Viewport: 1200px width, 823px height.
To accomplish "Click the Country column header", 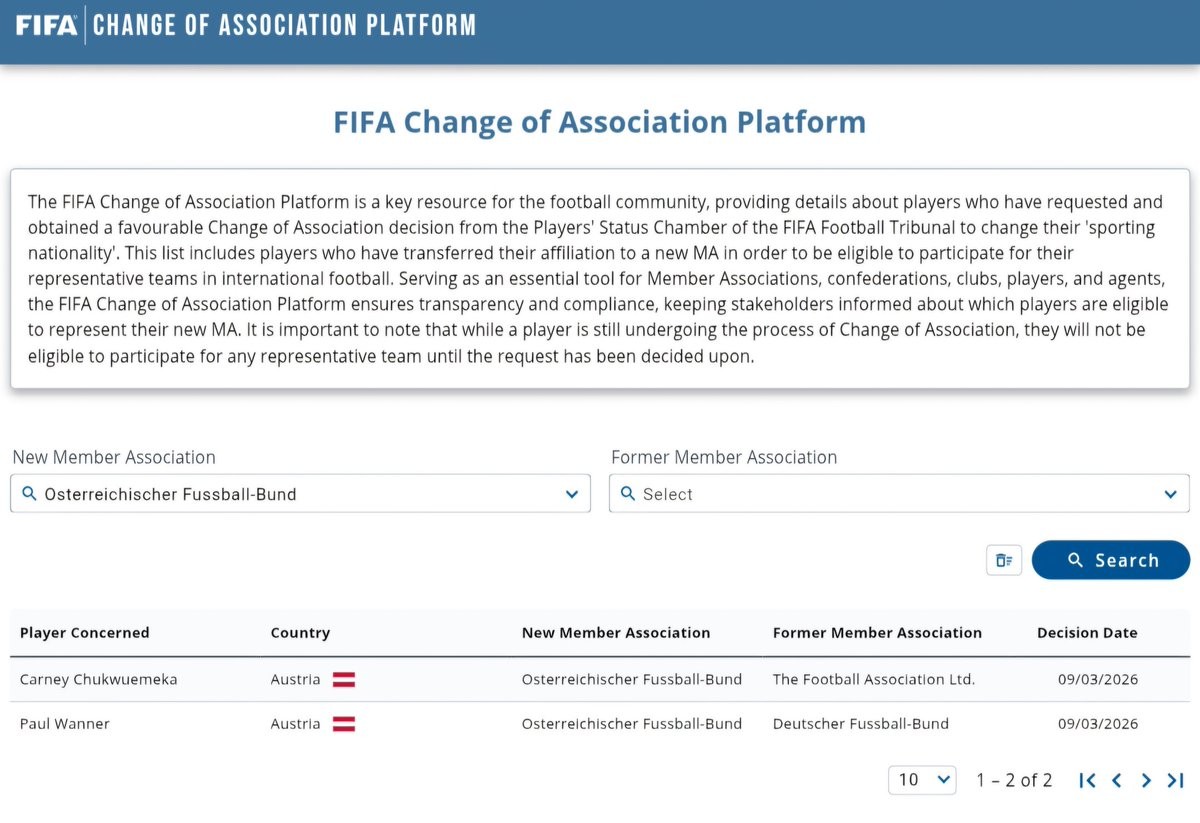I will [300, 633].
